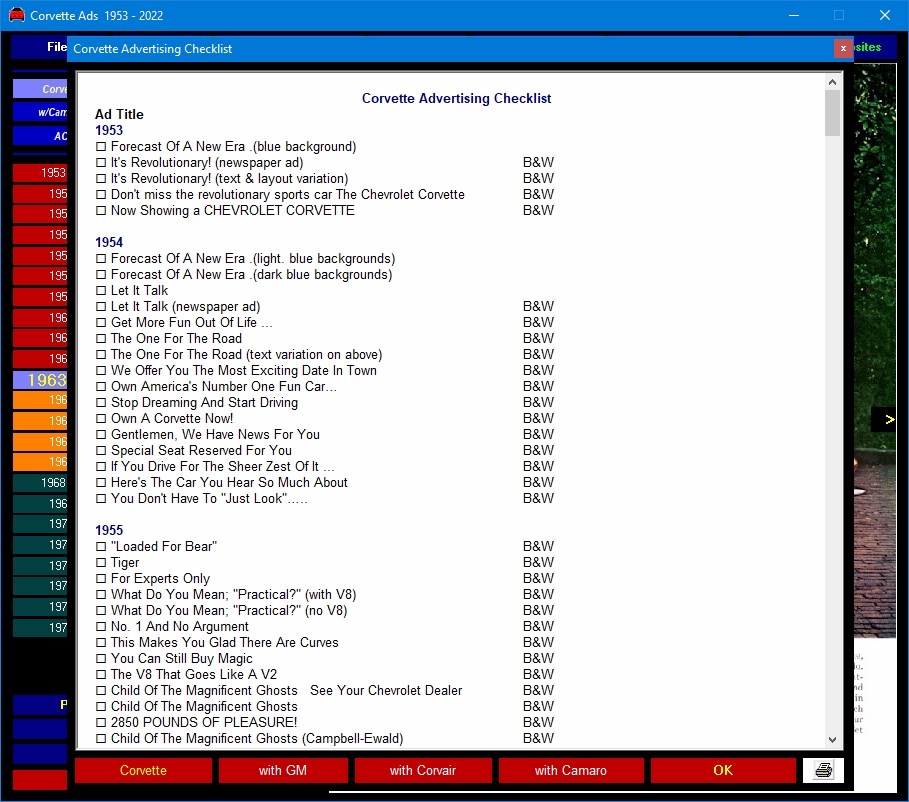Tick '2850 POUNDS OF PLEASURE!' checkbox
The height and width of the screenshot is (802, 909).
101,723
